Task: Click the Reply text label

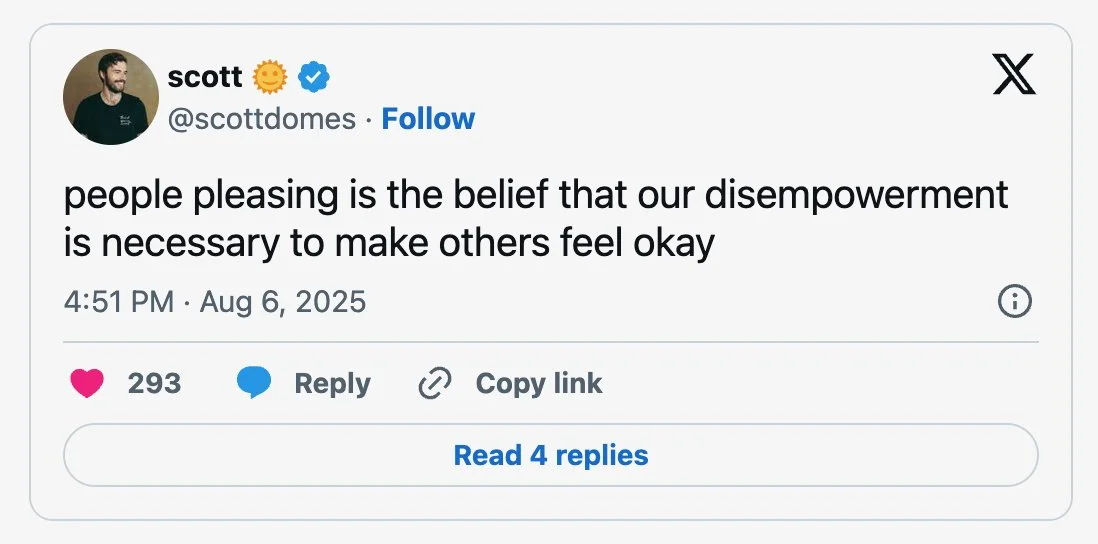Action: point(332,383)
